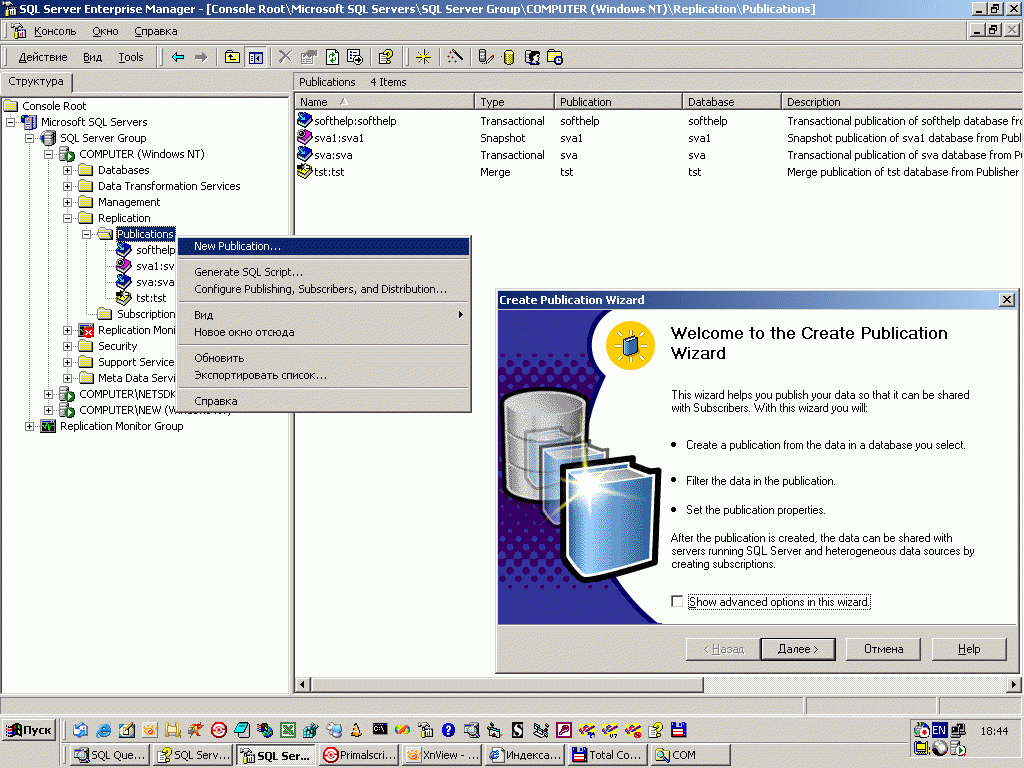Click the Help question mark toolbar icon

(385, 57)
